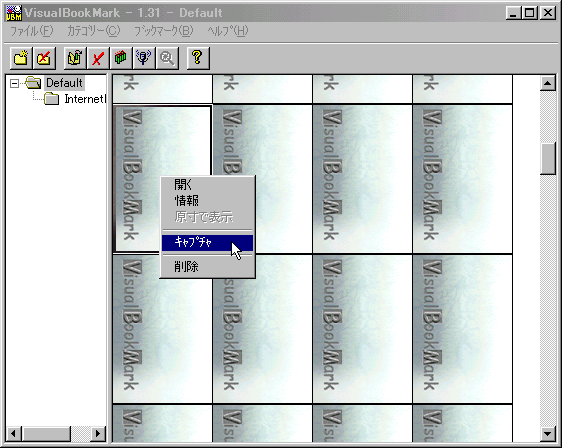Image resolution: width=562 pixels, height=448 pixels.
Task: Open the ファイル(F) menu
Action: tap(32, 31)
